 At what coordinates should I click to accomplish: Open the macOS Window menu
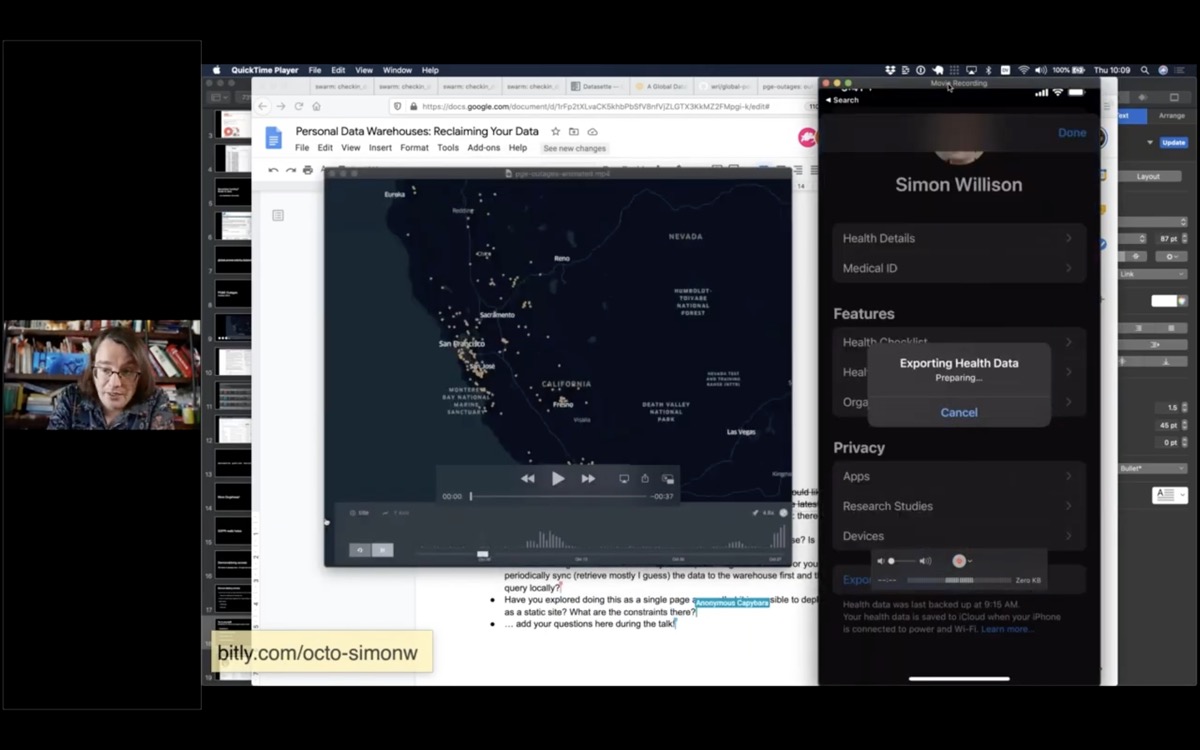pyautogui.click(x=397, y=70)
